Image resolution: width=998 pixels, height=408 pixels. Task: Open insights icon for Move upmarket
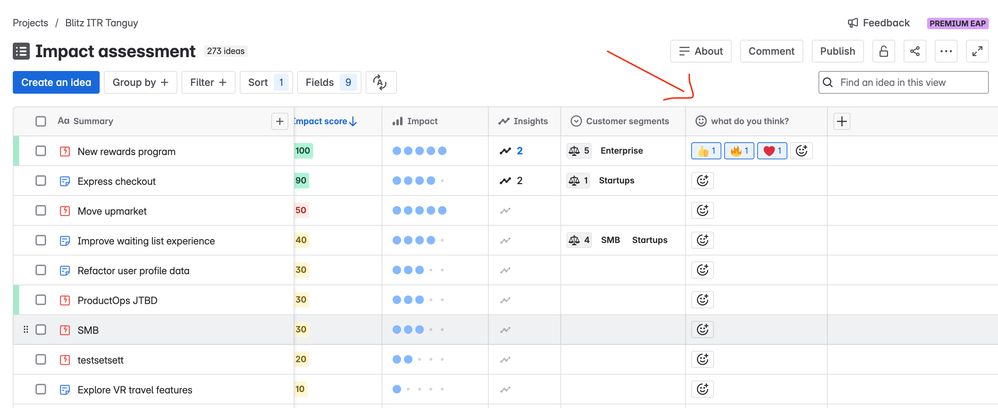point(505,211)
